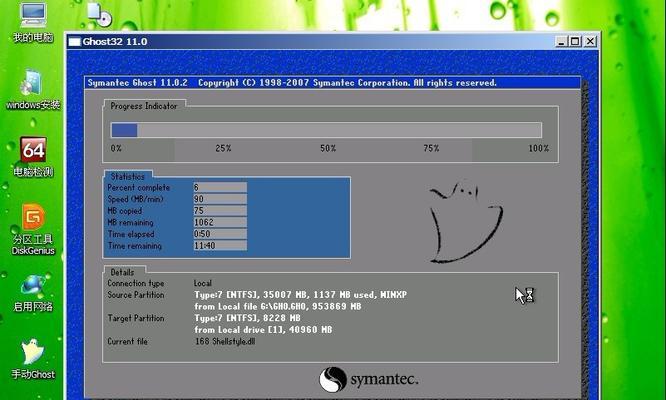Screen dimensions: 666x400
Task: Click the Current file Shellstyle.dll text
Action: click(x=225, y=341)
